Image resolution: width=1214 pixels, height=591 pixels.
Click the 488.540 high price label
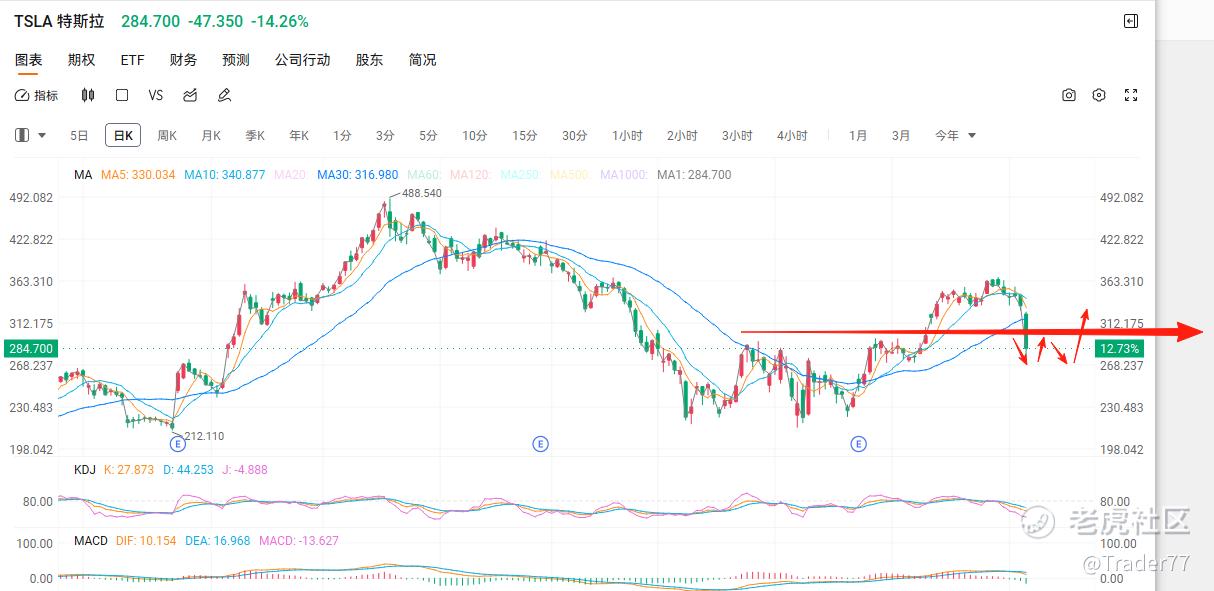(421, 193)
